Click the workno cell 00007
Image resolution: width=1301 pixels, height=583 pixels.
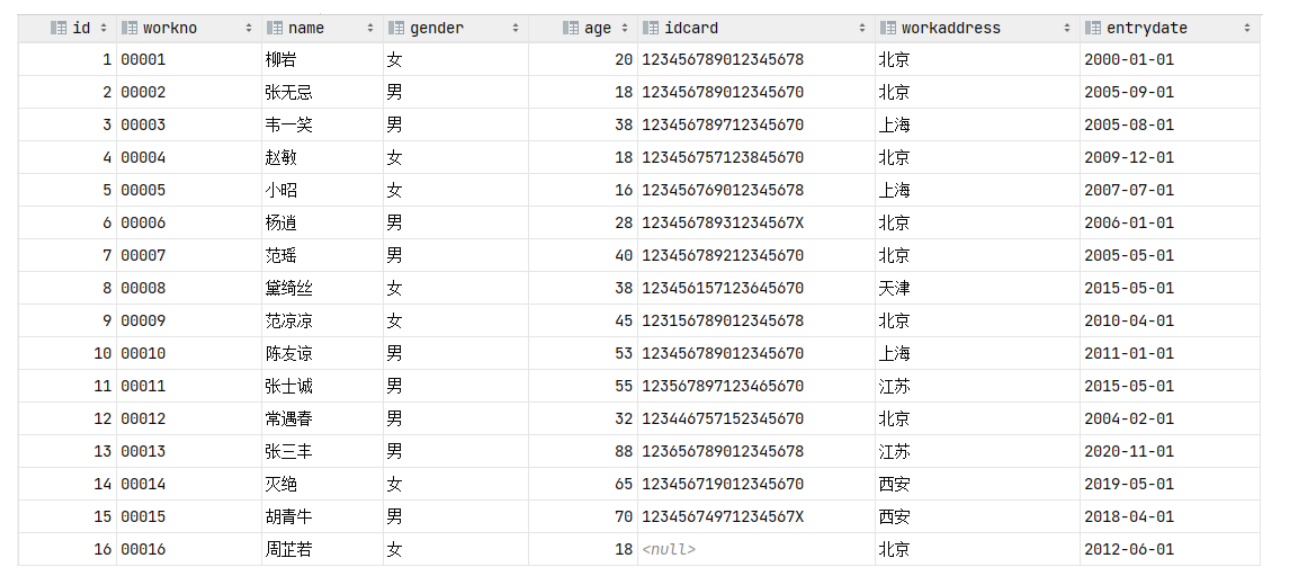point(189,255)
